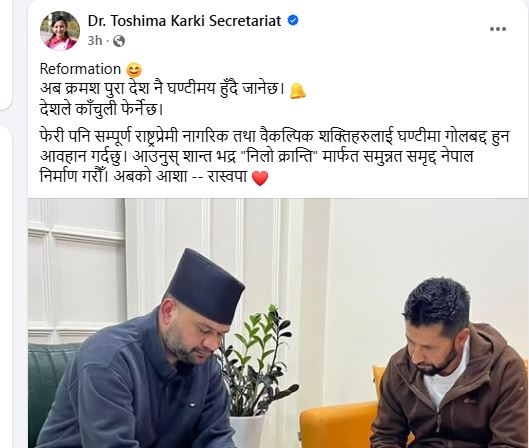Image resolution: width=529 pixels, height=448 pixels.
Task: Click the blue verified badge icon
Action: tap(293, 21)
